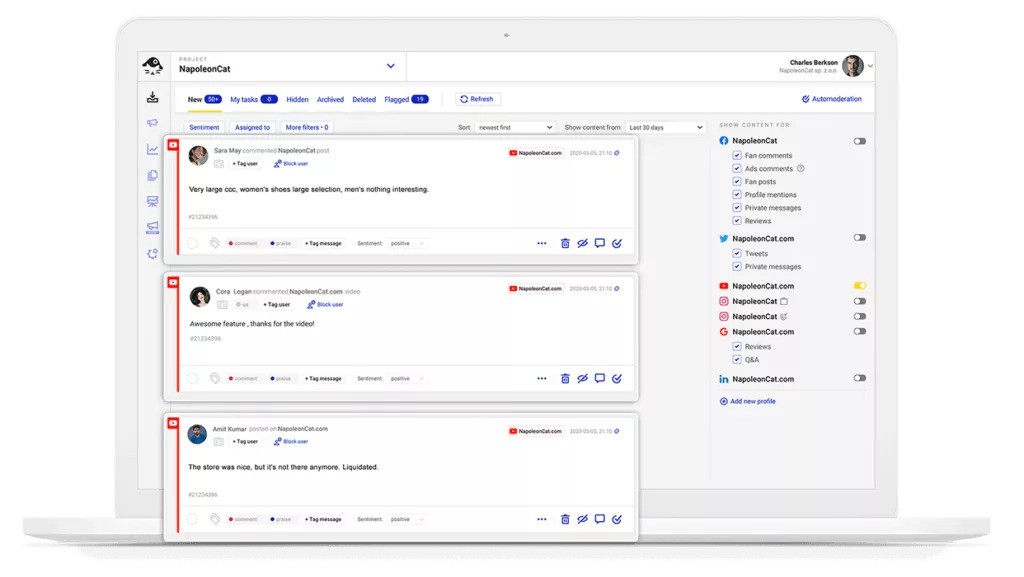Hide Sara May's comment with crossed-eye icon
Image resolution: width=1024 pixels, height=577 pixels.
(583, 243)
